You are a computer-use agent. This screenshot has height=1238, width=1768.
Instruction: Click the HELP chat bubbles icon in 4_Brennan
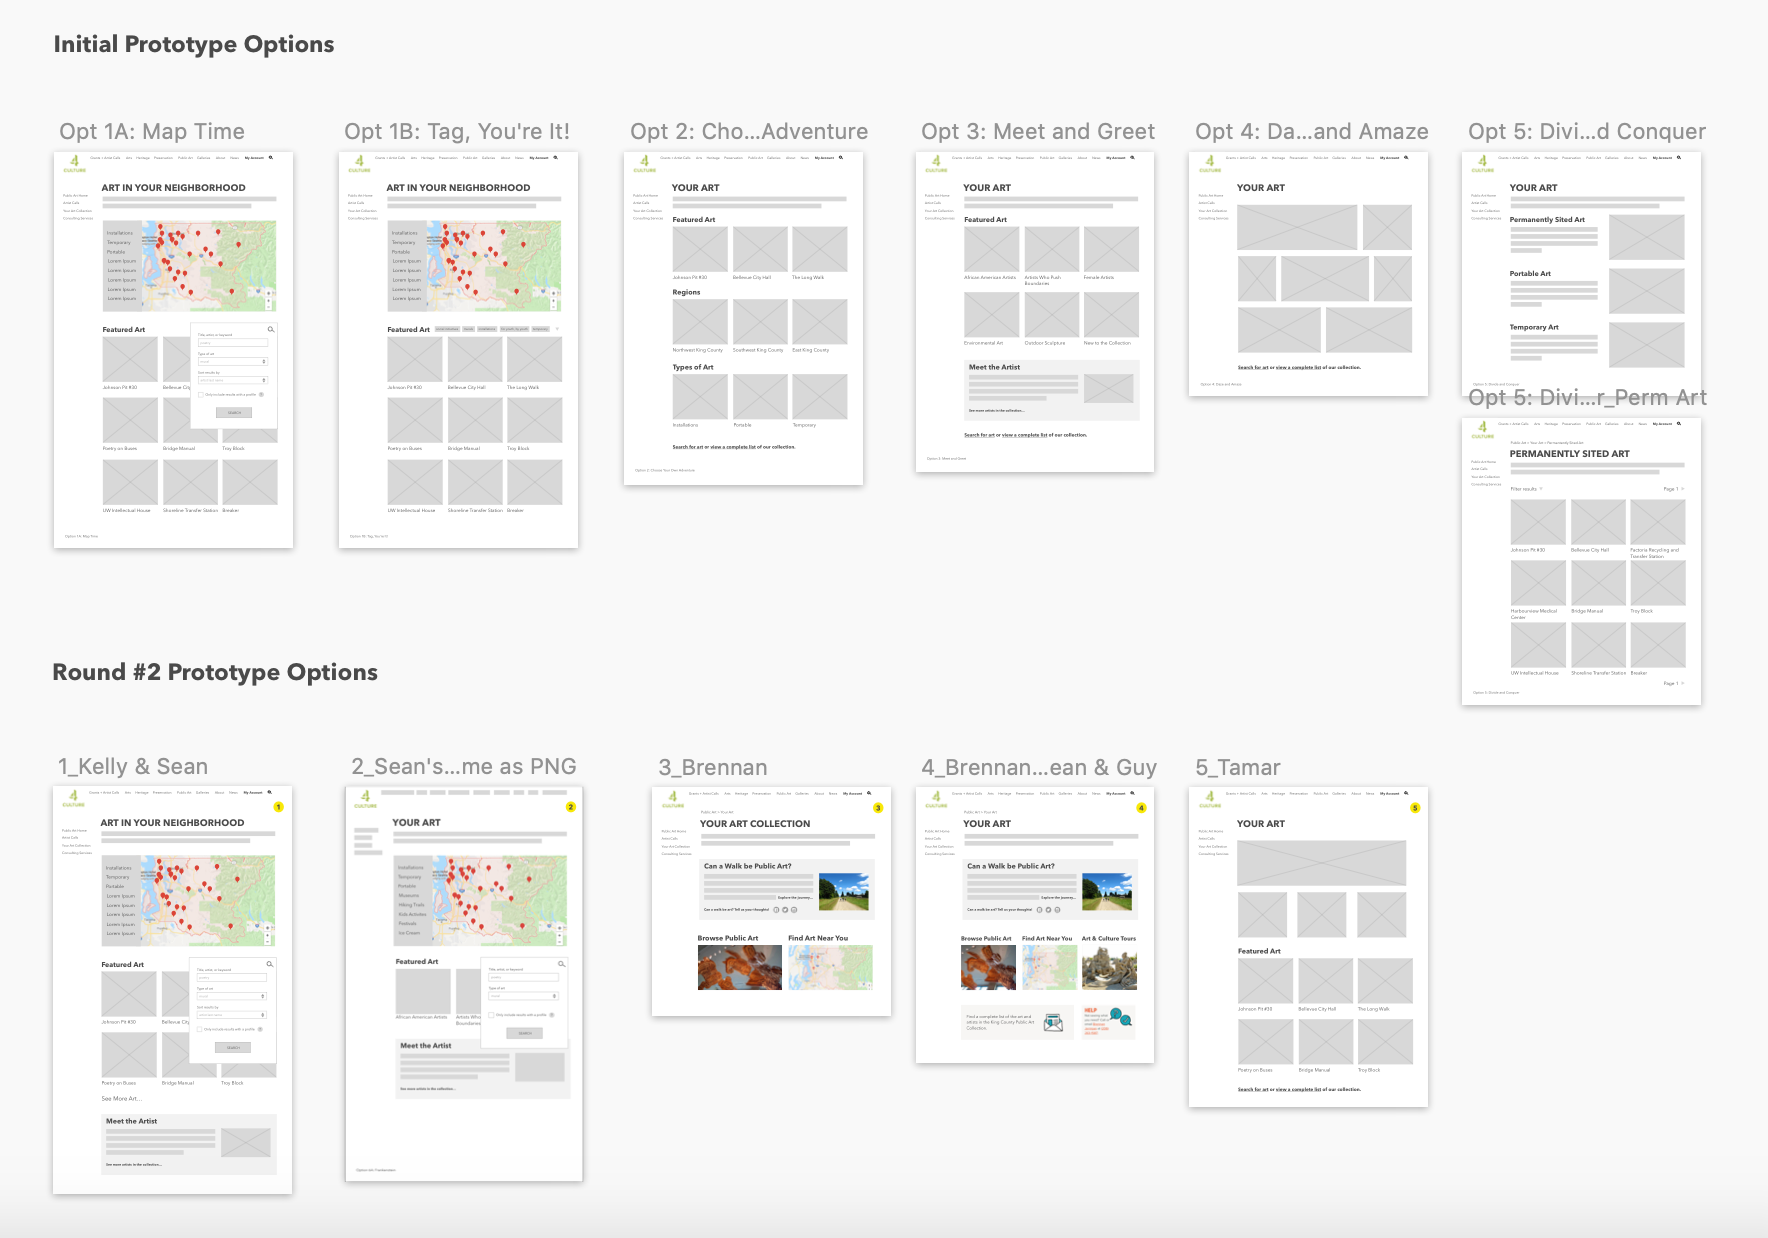(1121, 1019)
